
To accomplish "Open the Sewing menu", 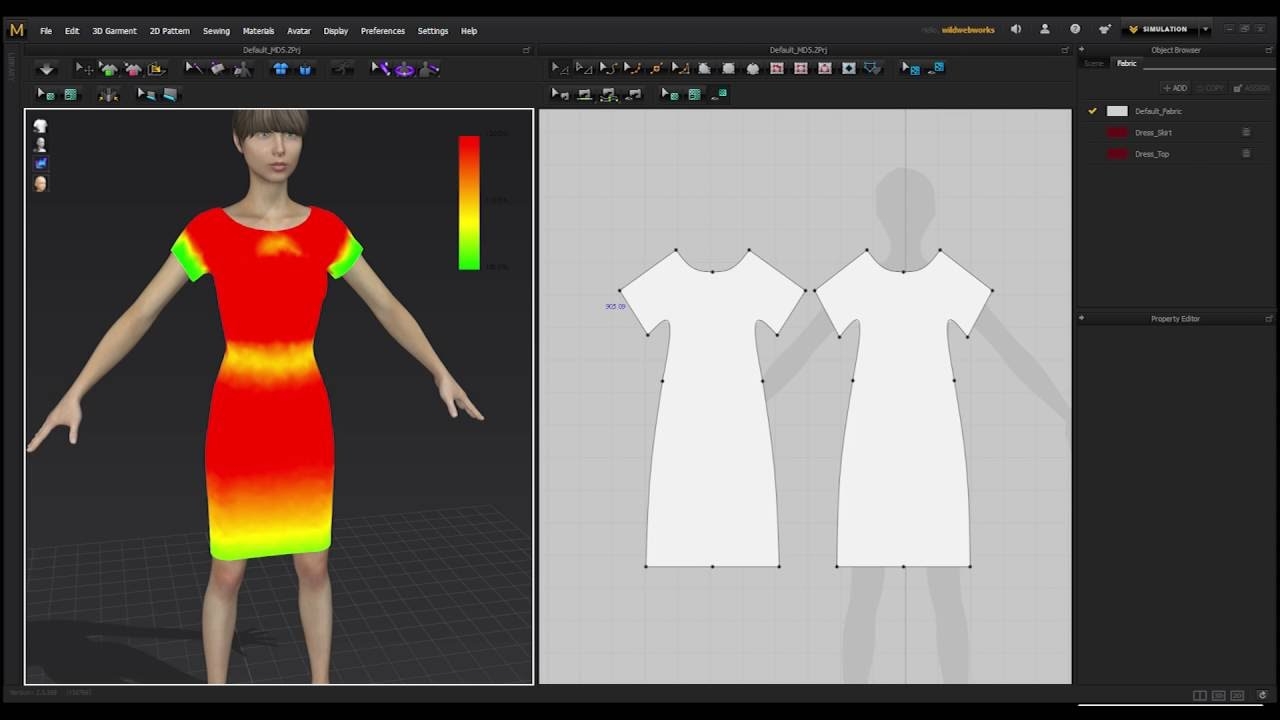I will click(x=216, y=31).
